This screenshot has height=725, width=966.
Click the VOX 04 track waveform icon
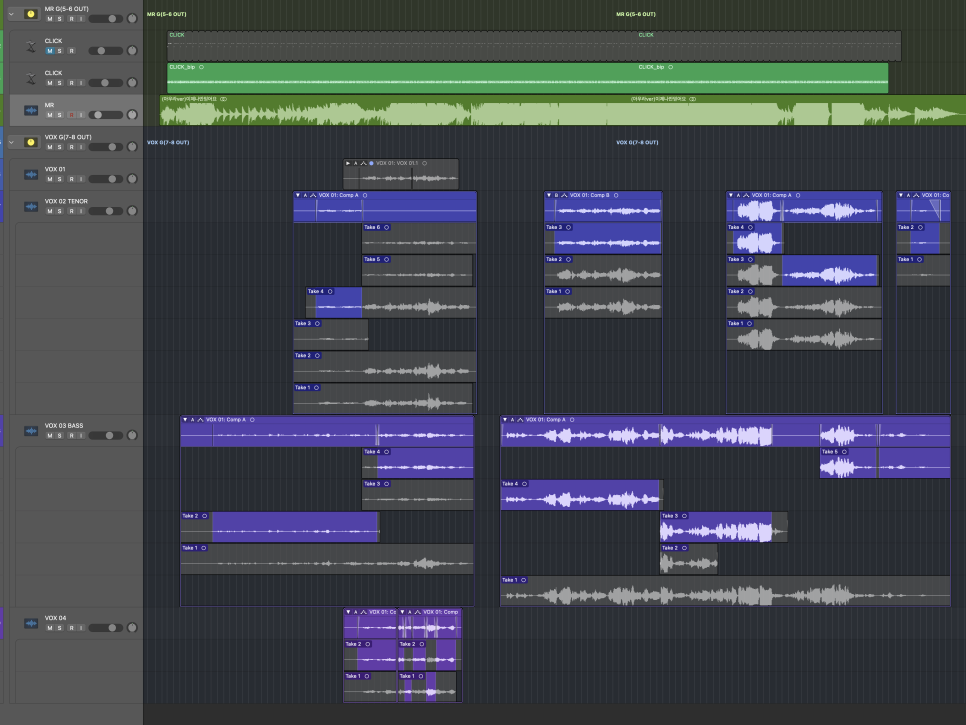31,623
